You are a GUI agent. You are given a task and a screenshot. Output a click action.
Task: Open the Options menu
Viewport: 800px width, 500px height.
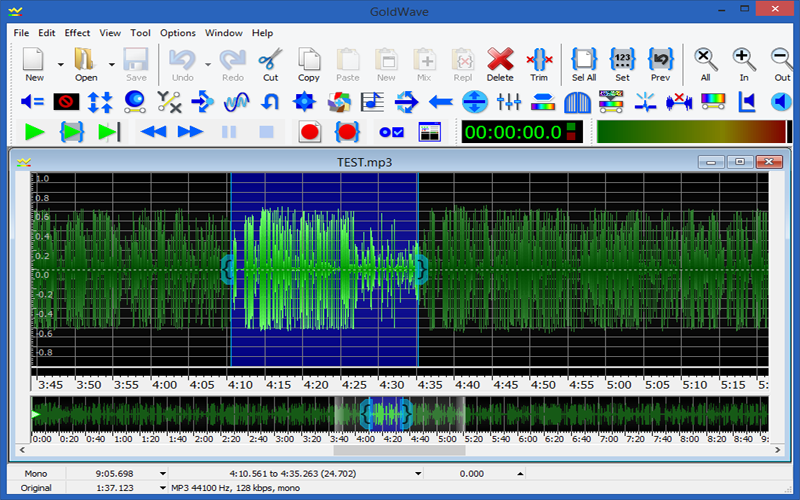(x=178, y=33)
